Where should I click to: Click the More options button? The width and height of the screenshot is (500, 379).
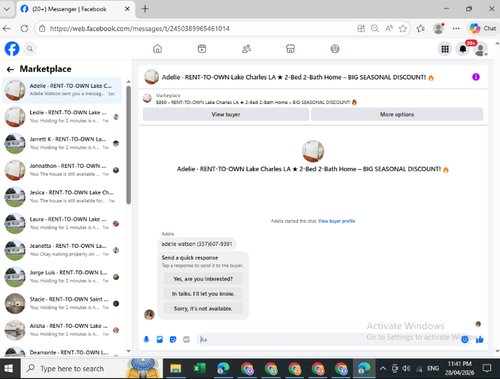pos(397,114)
